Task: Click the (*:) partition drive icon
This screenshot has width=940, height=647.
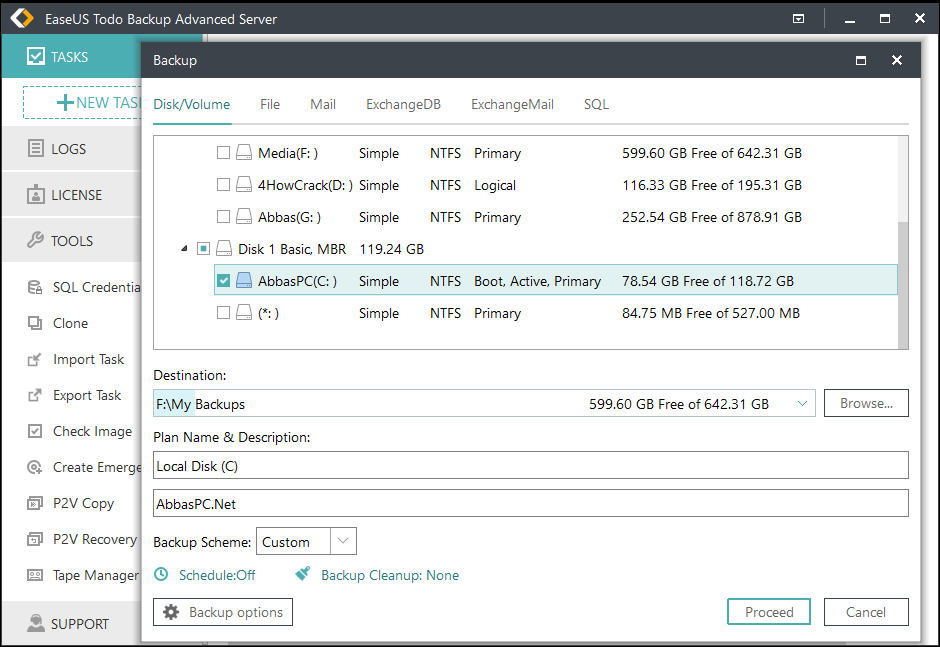Action: pos(243,312)
